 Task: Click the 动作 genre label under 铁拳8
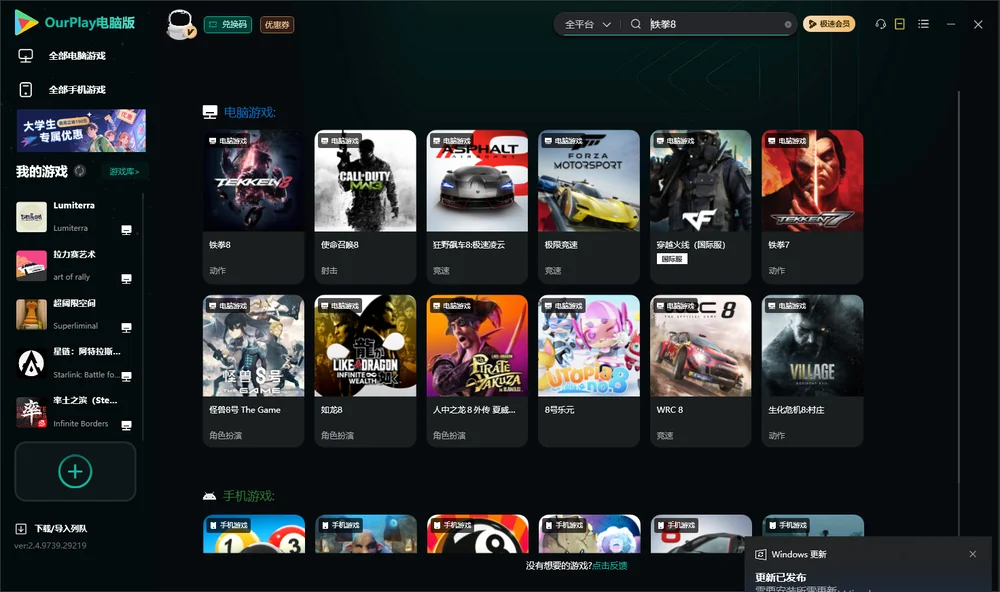click(217, 271)
